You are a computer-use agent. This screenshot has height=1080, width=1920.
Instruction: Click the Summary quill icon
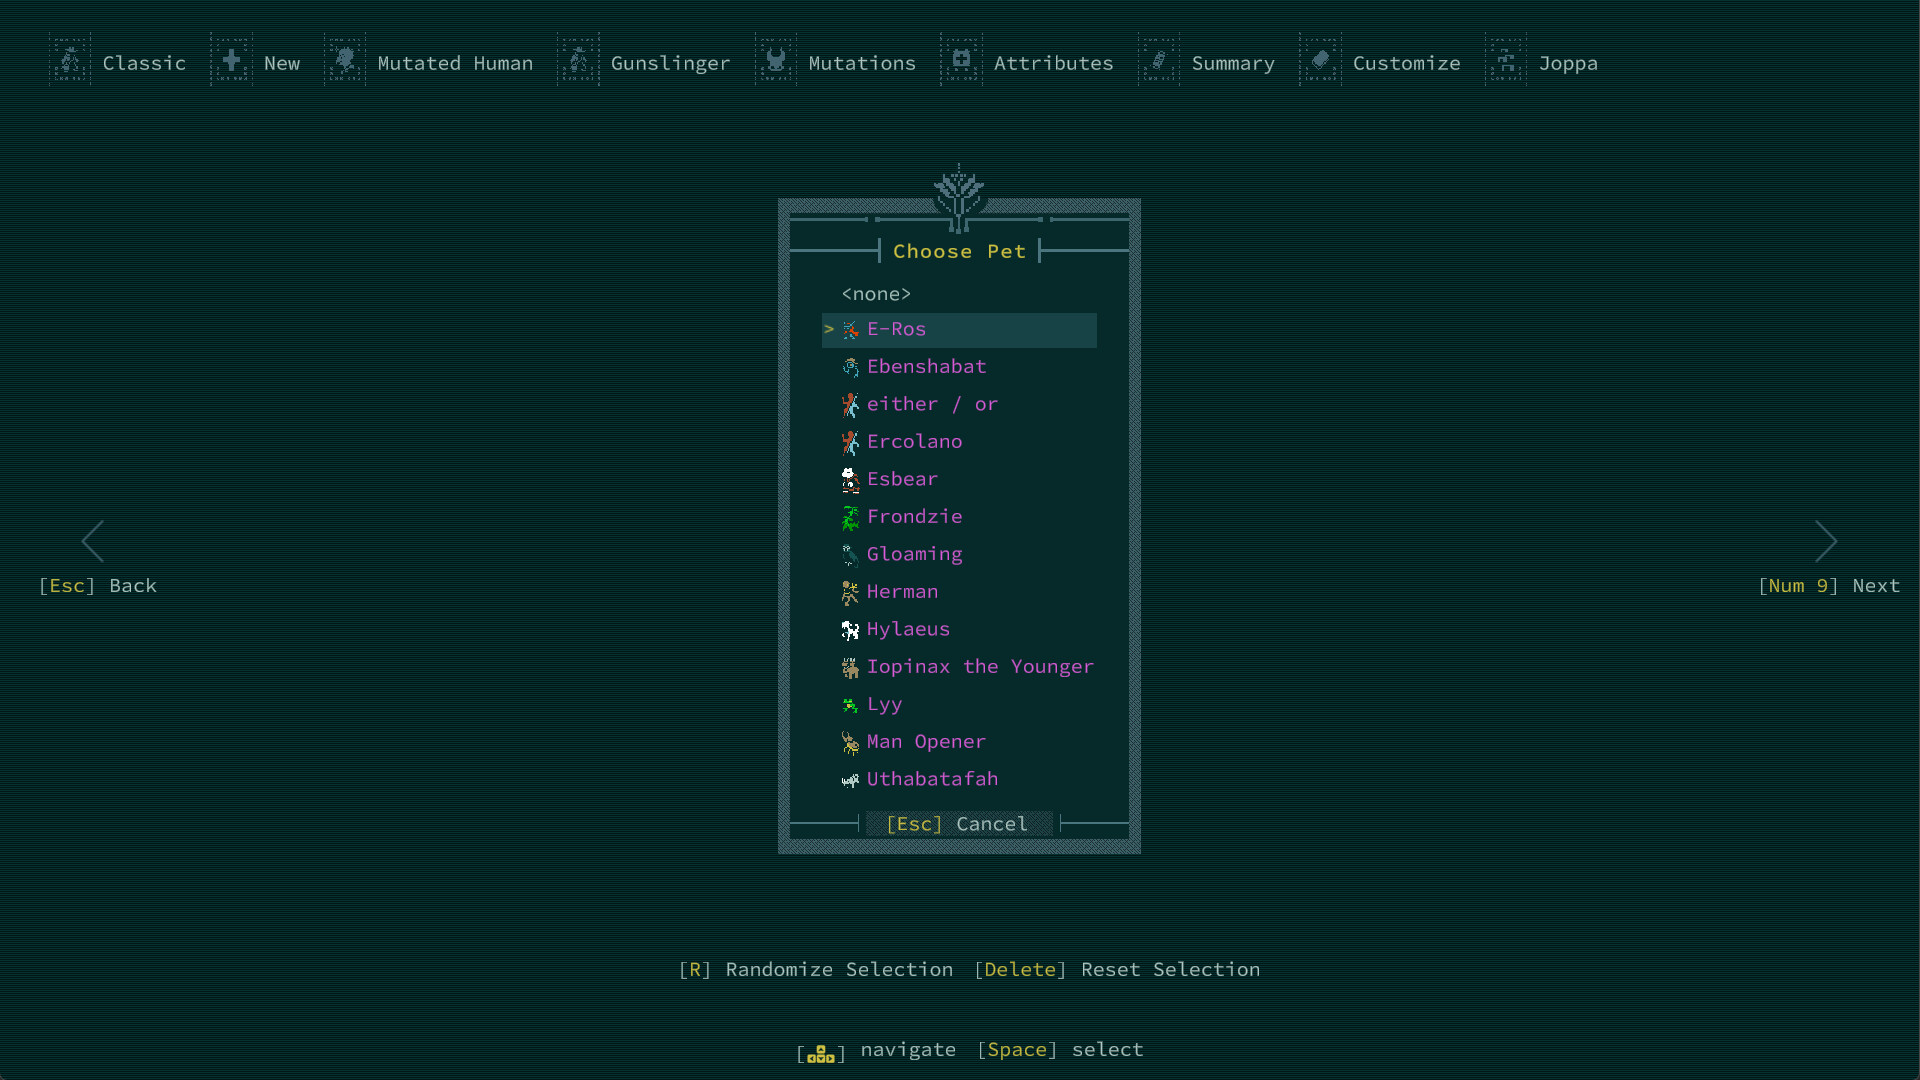pyautogui.click(x=1159, y=60)
